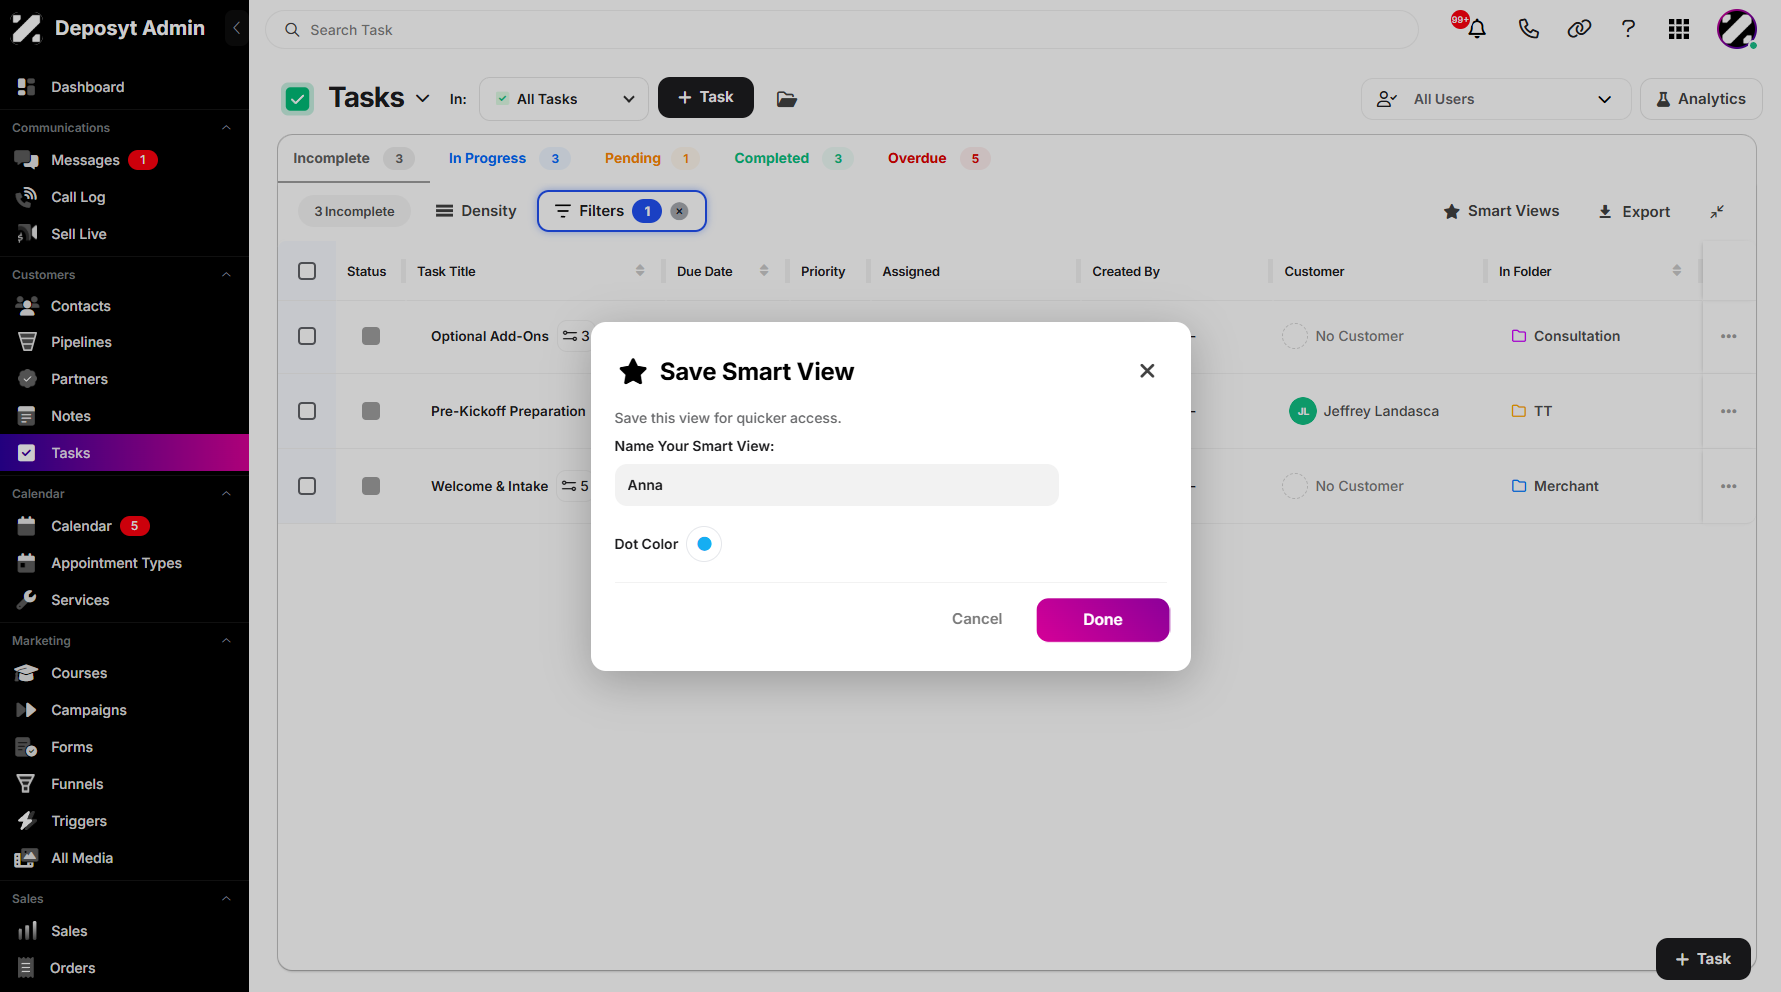Pick the blue Dot Color swatch
The image size is (1781, 992).
704,544
